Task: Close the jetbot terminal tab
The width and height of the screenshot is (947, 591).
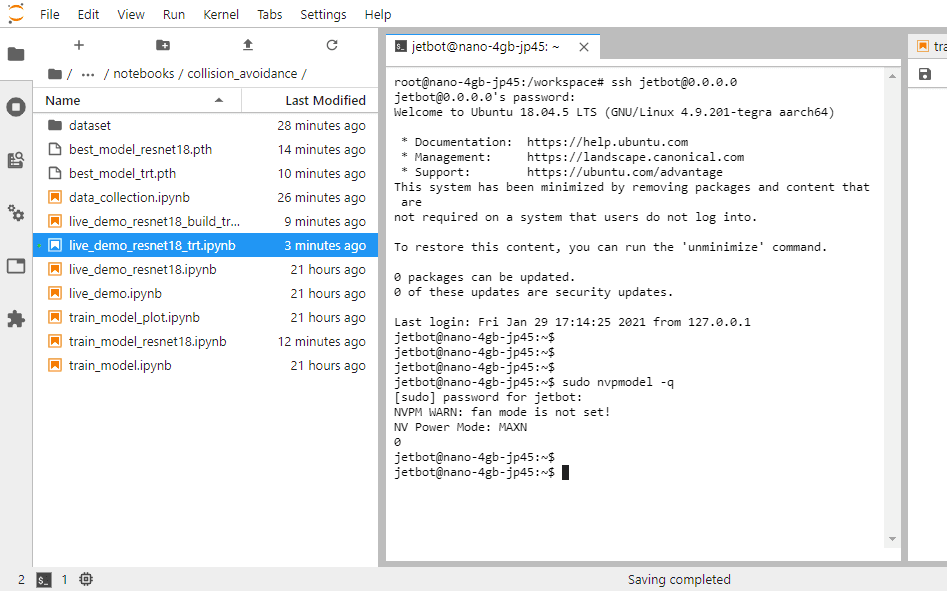Action: point(584,47)
